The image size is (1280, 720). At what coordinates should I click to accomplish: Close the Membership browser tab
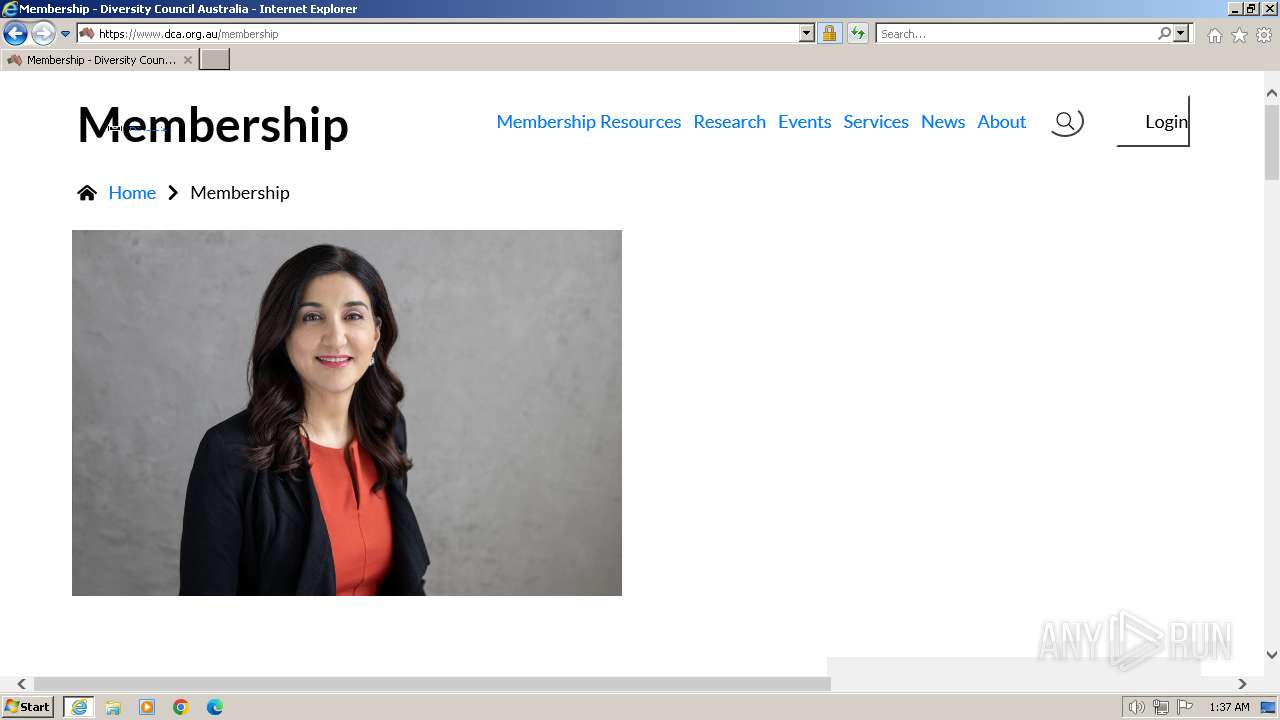[x=187, y=60]
